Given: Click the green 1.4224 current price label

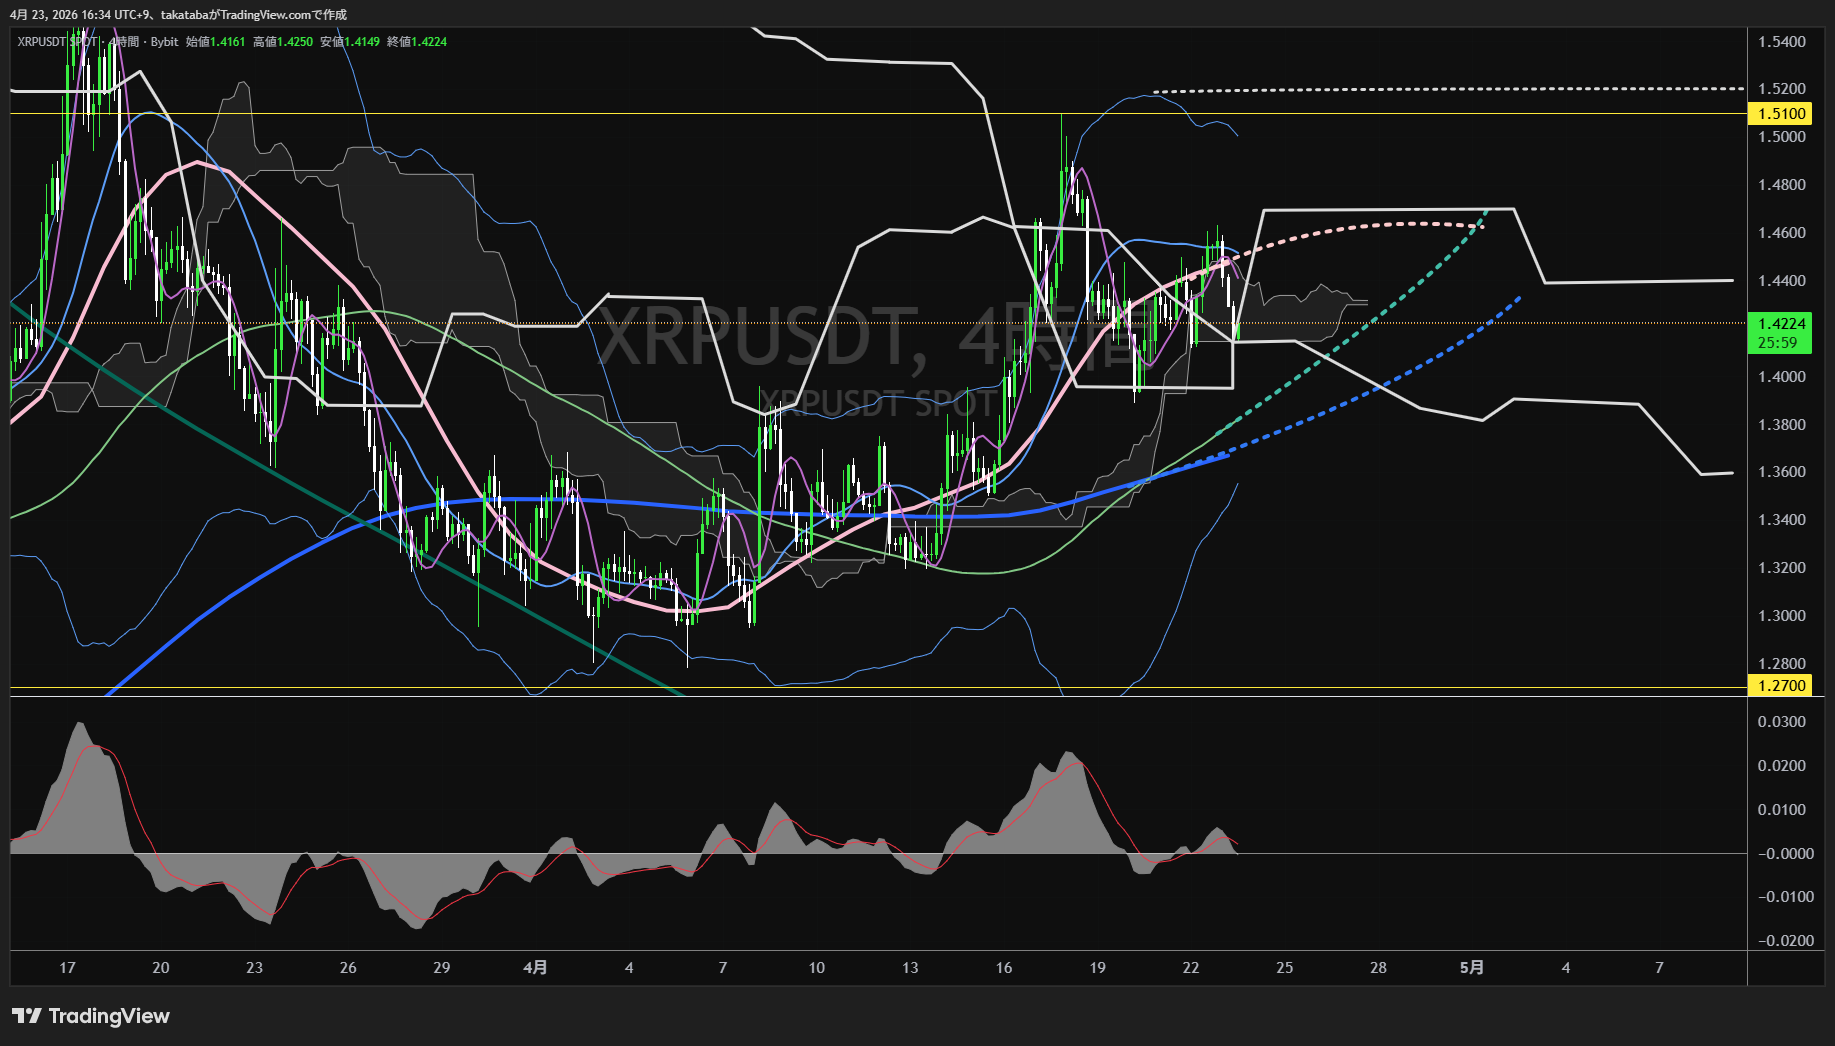Looking at the screenshot, I should [x=1781, y=324].
